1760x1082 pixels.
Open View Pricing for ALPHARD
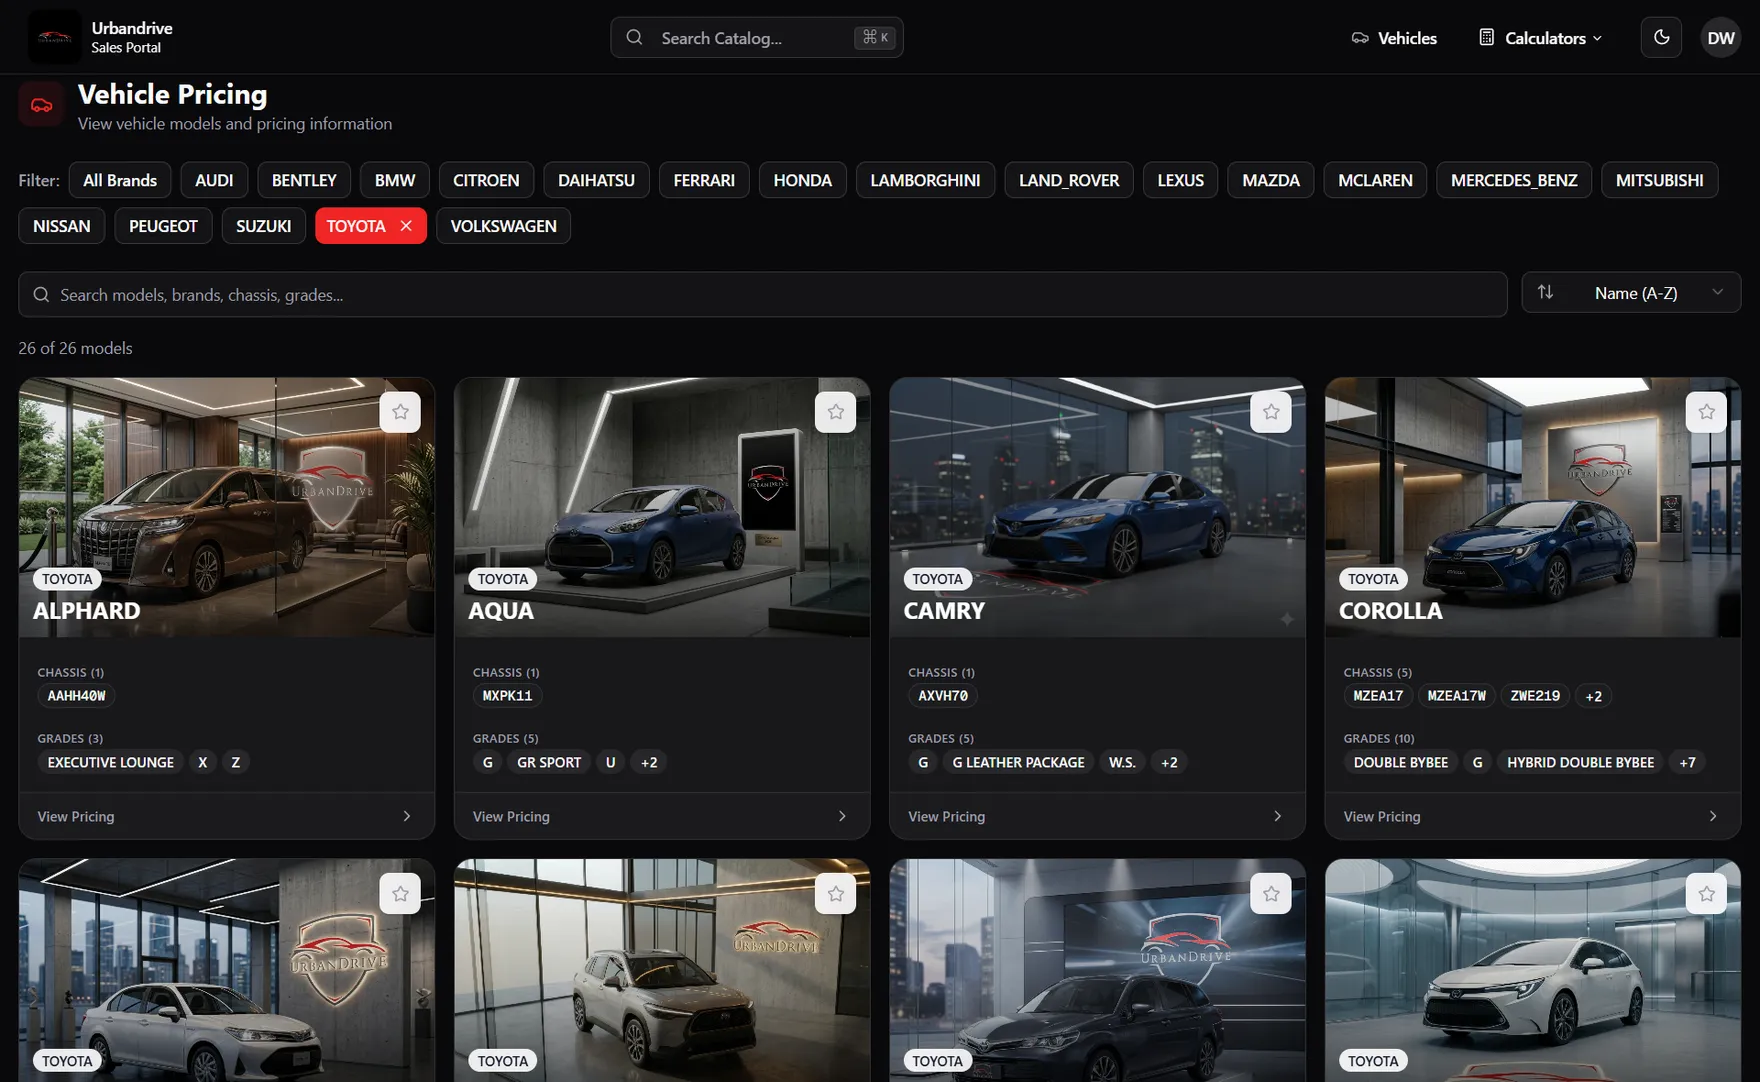tap(226, 816)
